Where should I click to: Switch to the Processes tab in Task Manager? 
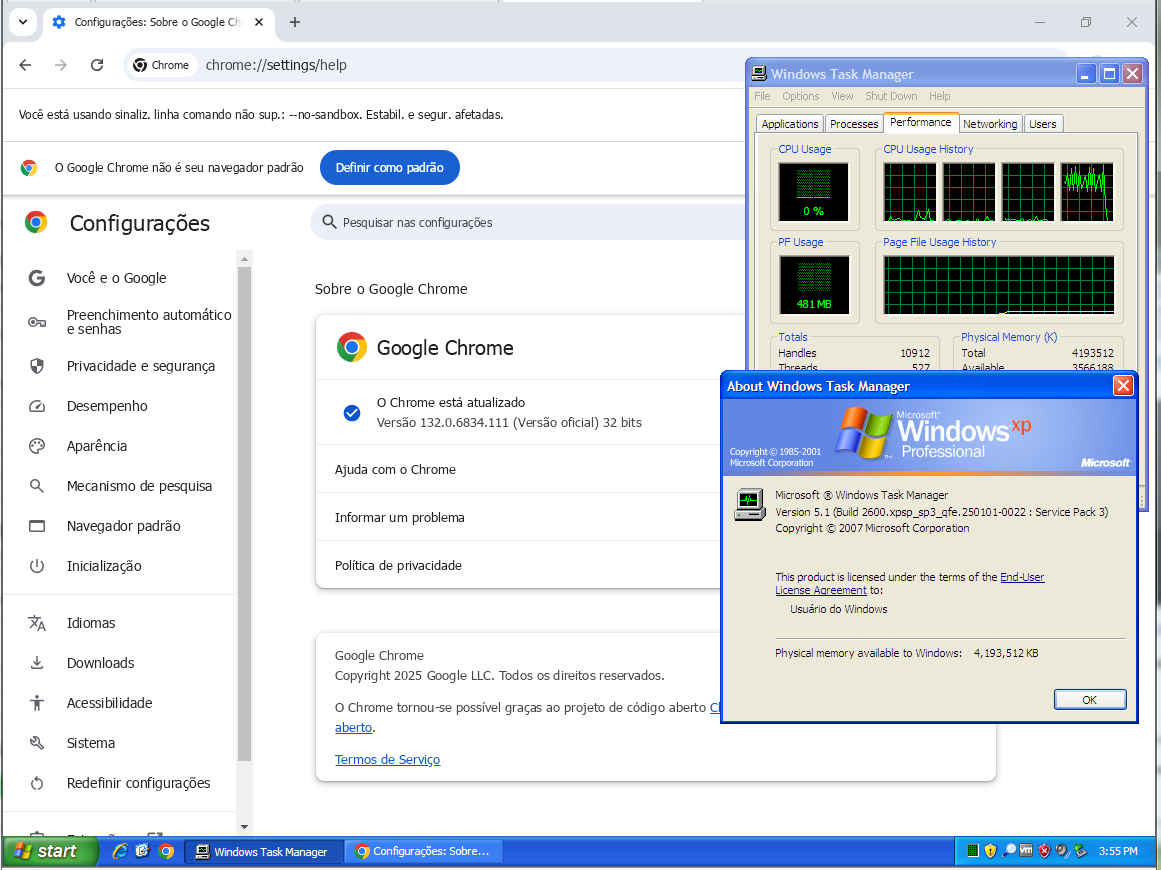coord(854,124)
